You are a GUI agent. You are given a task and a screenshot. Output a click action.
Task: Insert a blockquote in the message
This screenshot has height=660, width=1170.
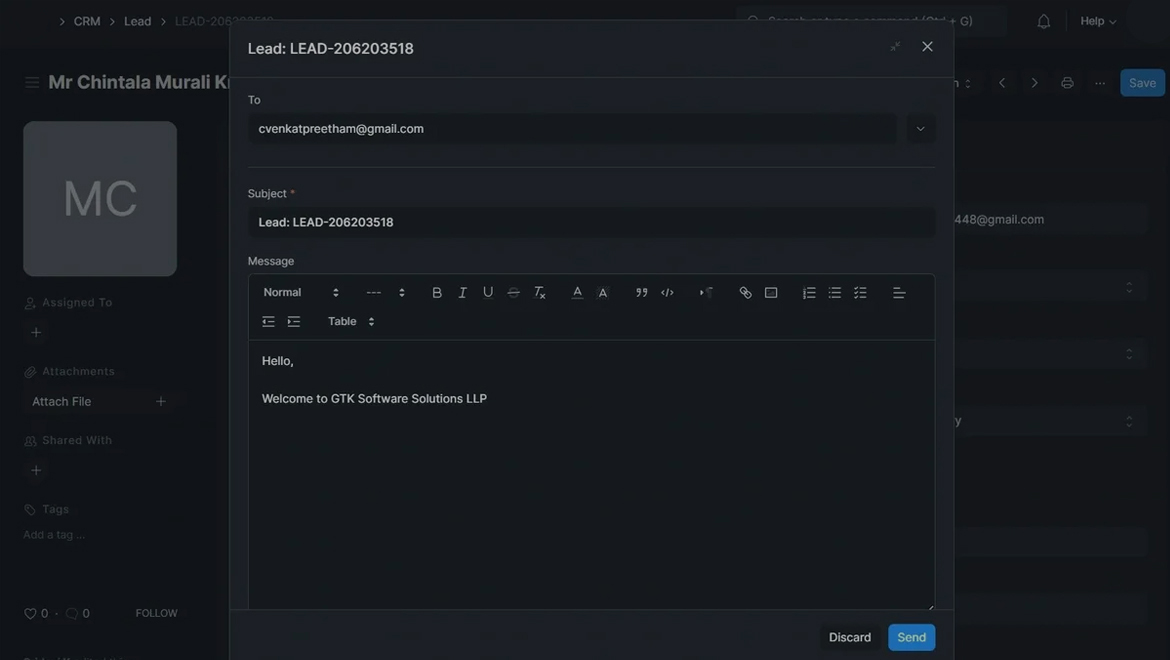[x=642, y=292]
